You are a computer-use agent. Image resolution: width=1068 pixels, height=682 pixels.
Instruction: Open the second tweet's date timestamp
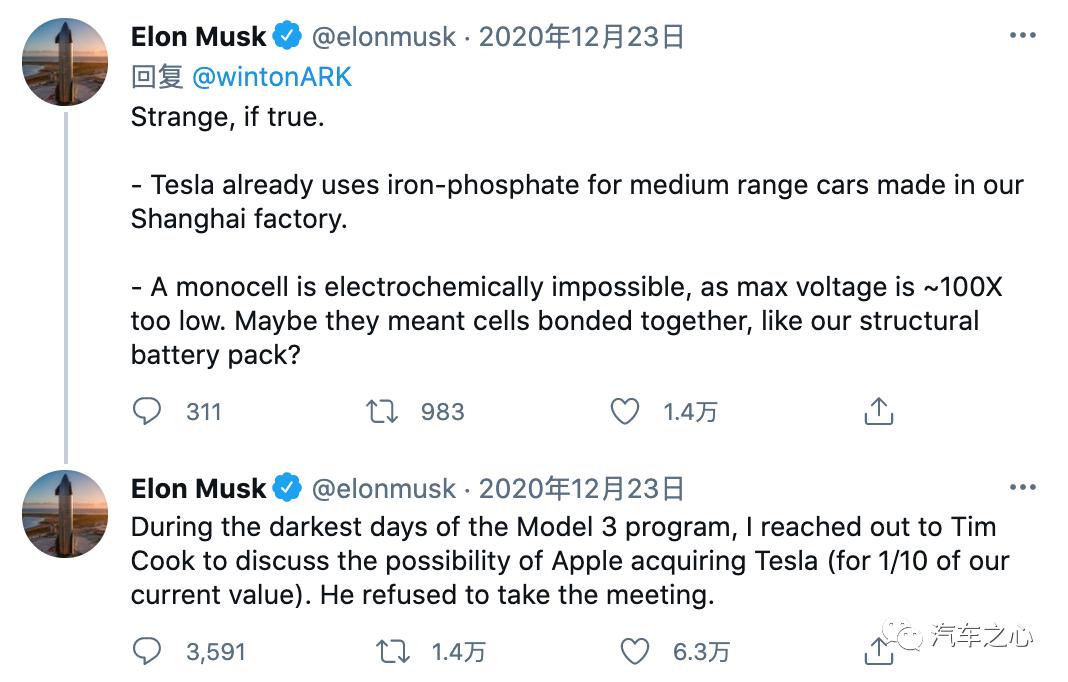click(581, 489)
